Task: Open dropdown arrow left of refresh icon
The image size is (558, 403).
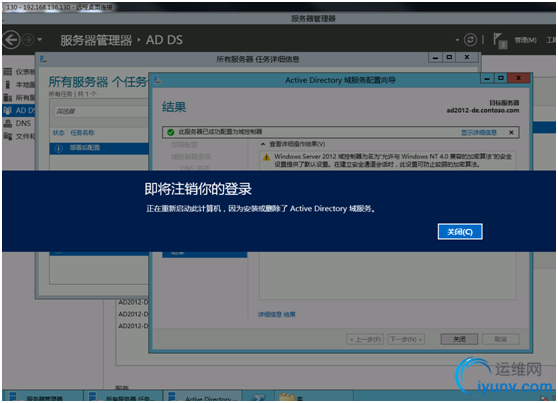Action: tap(457, 40)
